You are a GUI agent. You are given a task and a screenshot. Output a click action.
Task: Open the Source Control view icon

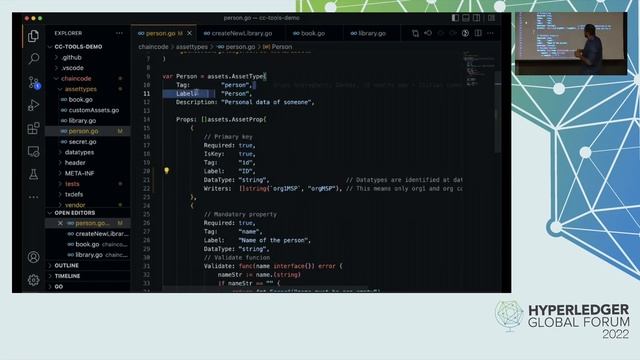pos(33,82)
